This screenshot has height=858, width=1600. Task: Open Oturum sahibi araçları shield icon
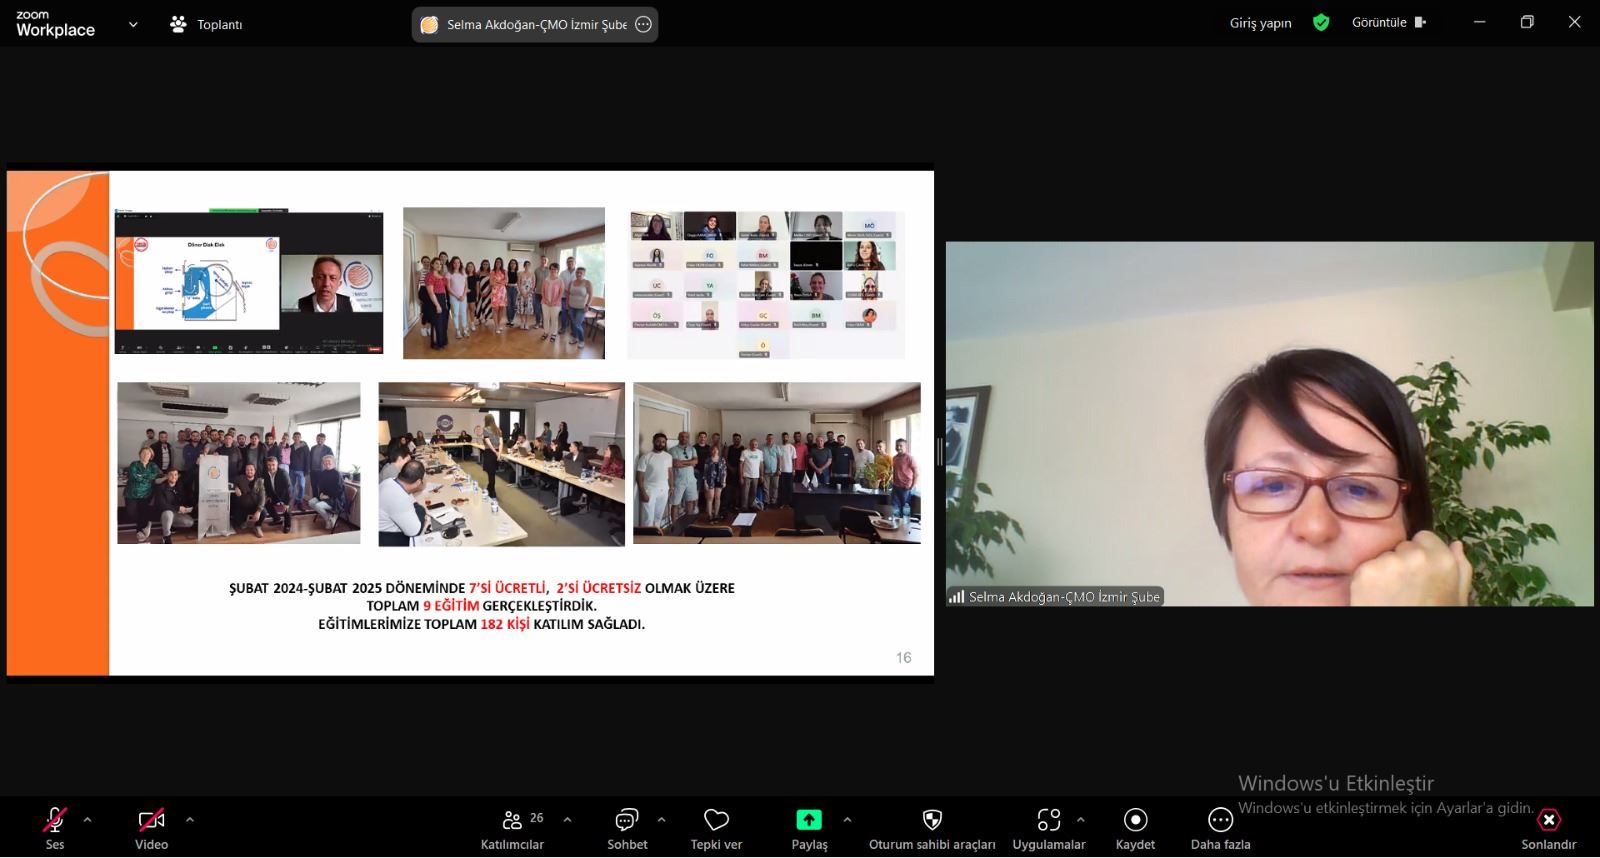pyautogui.click(x=932, y=821)
